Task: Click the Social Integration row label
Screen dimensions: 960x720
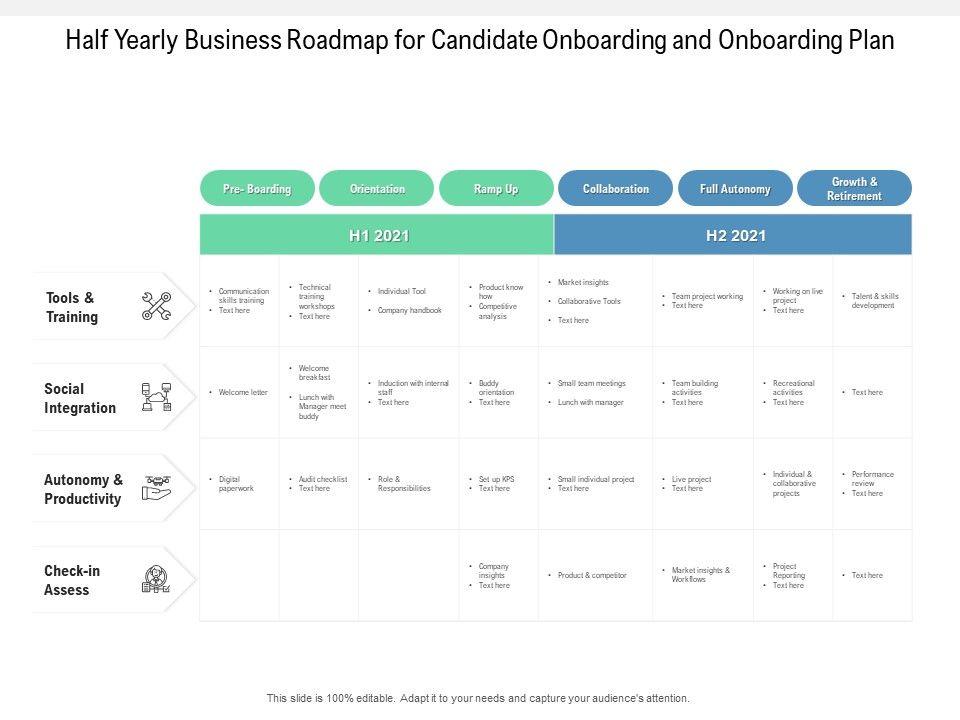Action: click(80, 398)
